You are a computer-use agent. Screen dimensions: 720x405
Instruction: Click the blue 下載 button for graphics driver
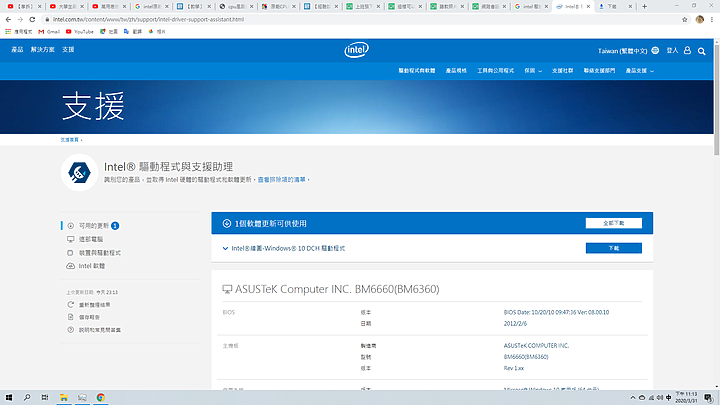613,248
